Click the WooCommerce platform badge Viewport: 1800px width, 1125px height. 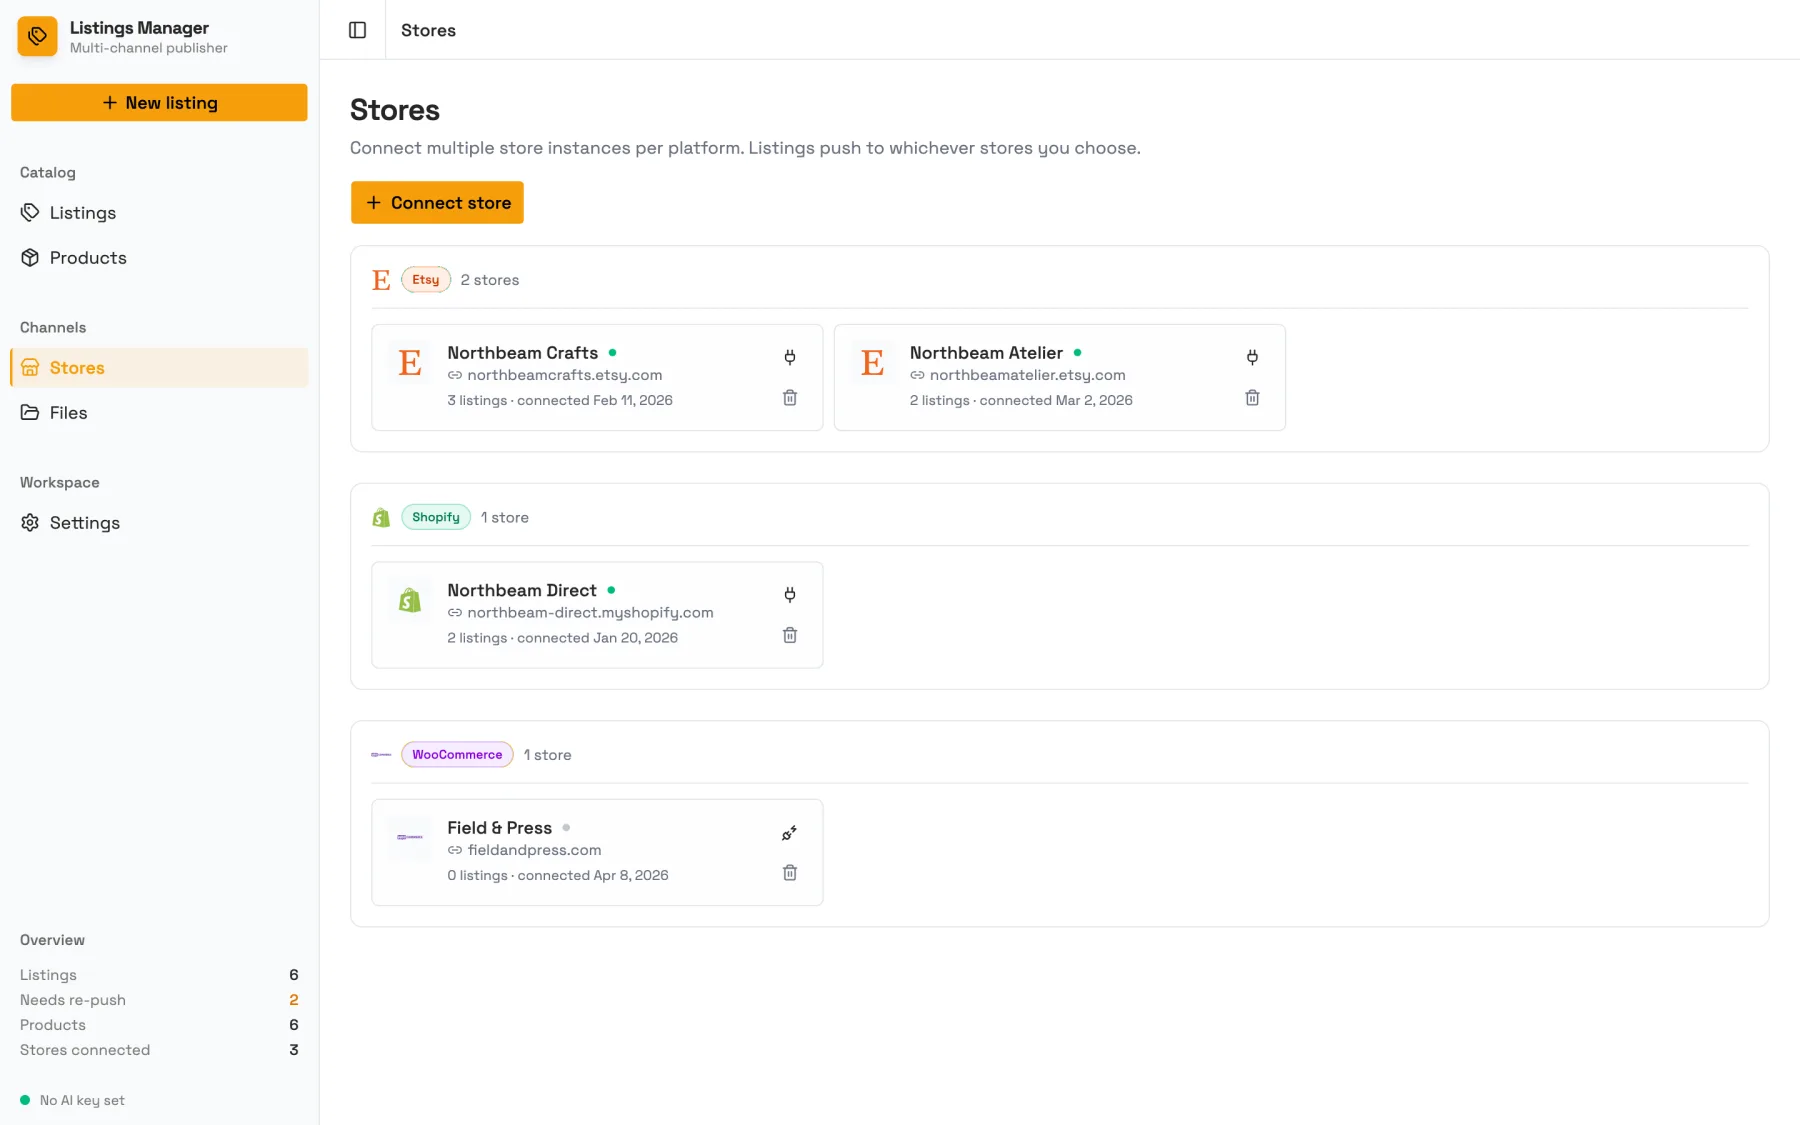pos(457,755)
